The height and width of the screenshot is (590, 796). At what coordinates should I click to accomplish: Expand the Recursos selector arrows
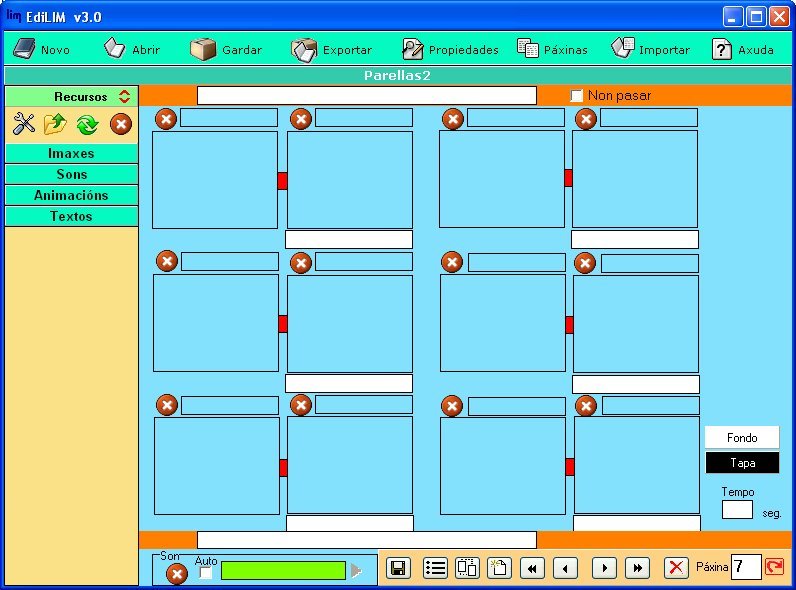[124, 97]
